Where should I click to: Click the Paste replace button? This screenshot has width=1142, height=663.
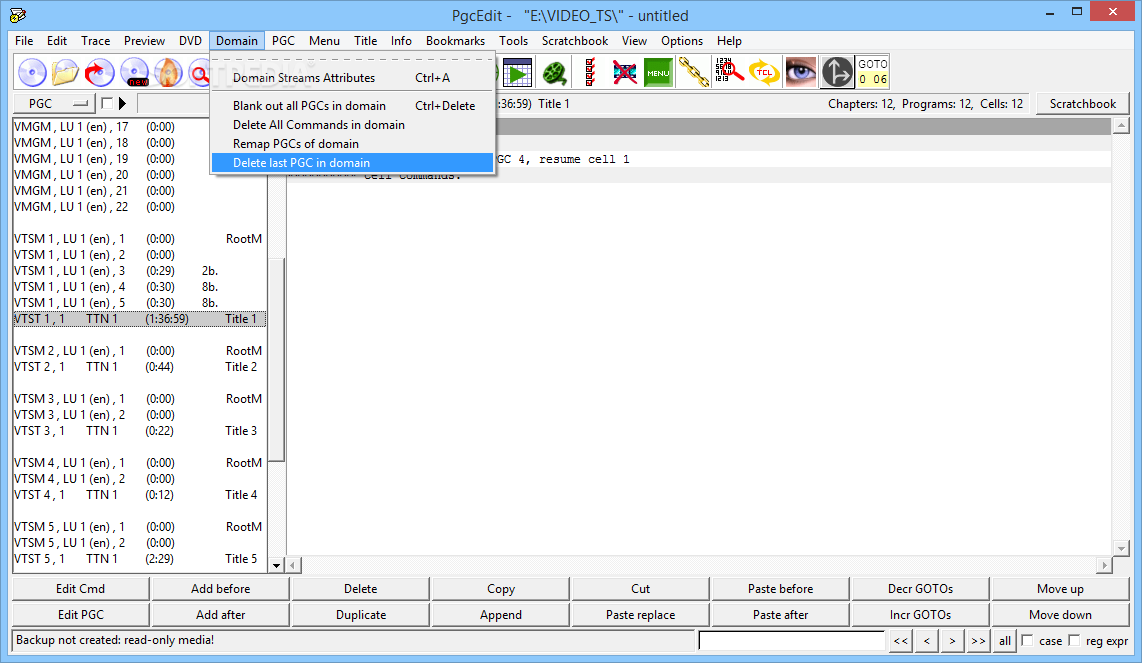[x=640, y=615]
